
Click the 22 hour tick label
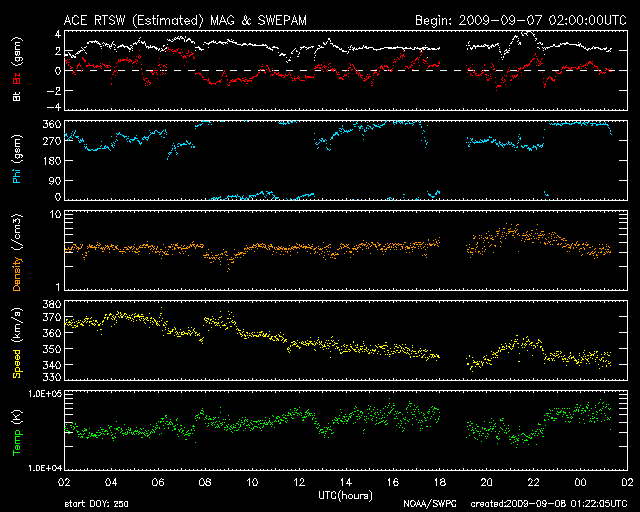click(533, 483)
